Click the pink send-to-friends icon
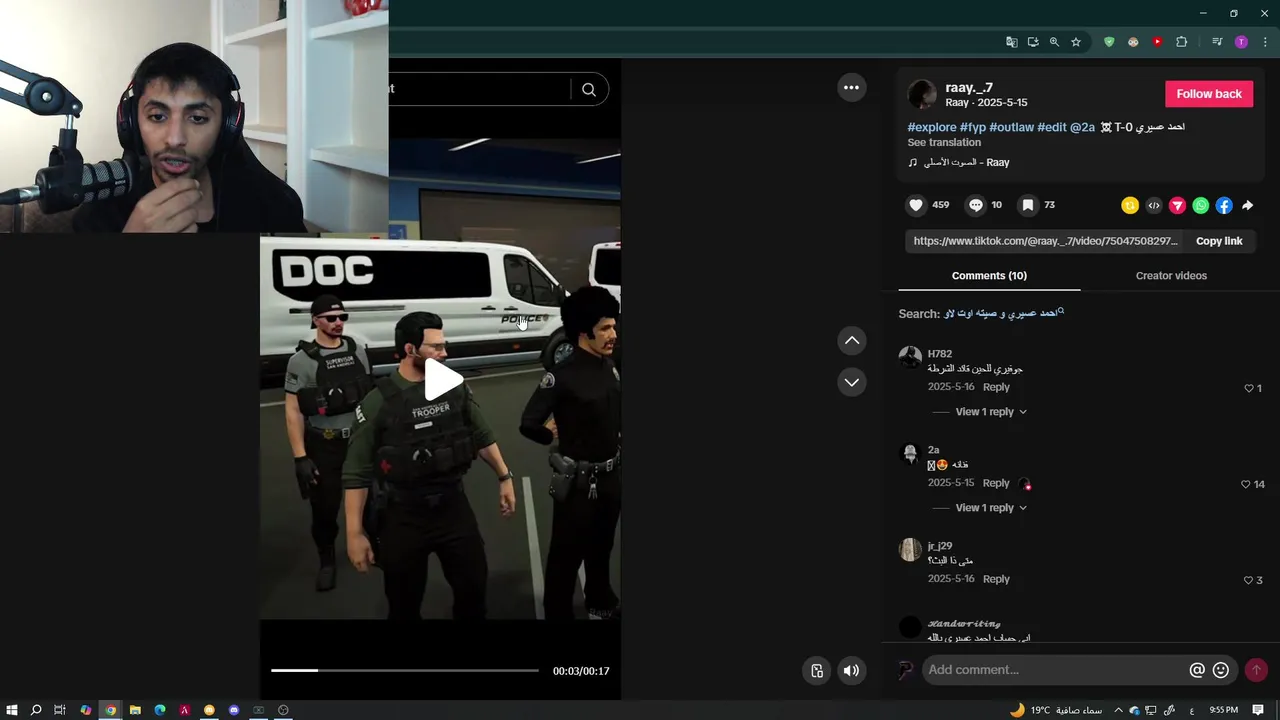This screenshot has height=720, width=1280. pyautogui.click(x=1177, y=205)
